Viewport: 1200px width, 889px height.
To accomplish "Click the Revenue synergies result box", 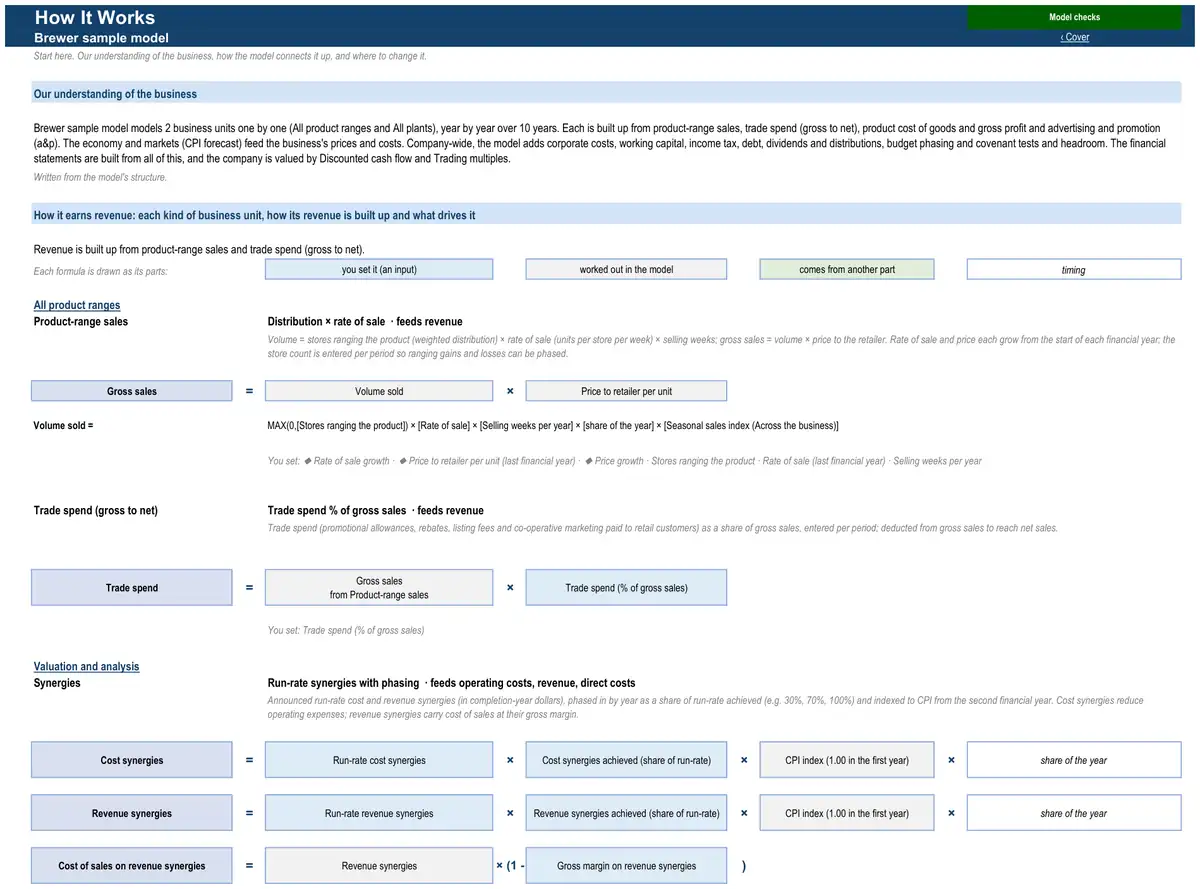I will 132,813.
